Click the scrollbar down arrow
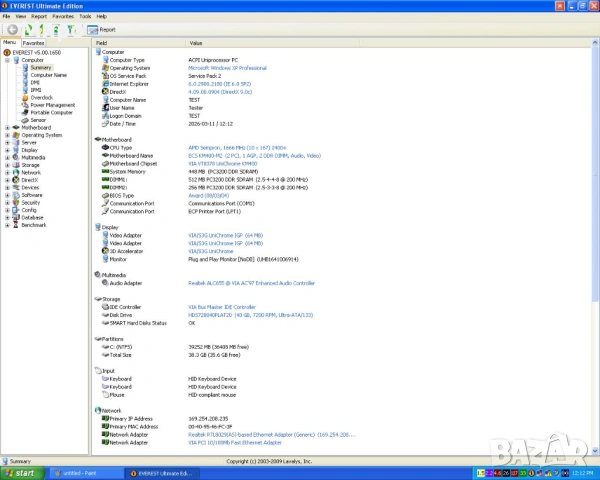This screenshot has height=480, width=600. (x=595, y=451)
